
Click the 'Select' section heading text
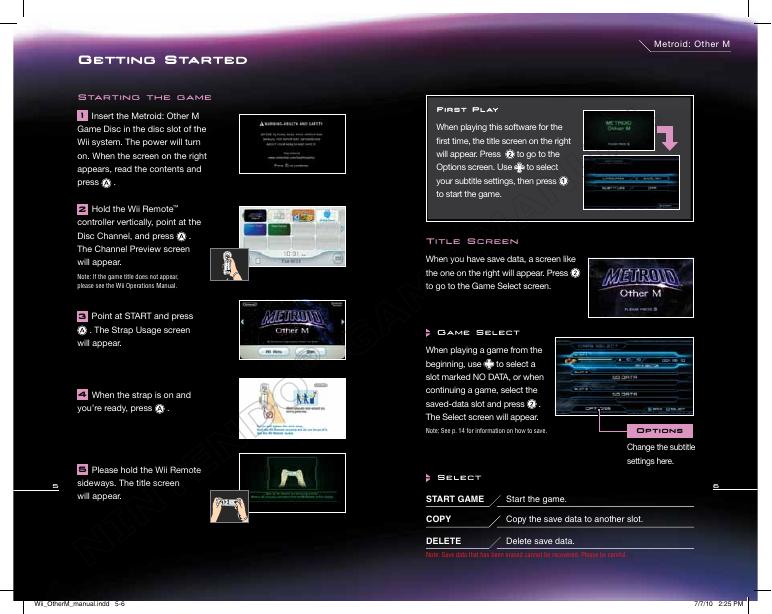(459, 478)
